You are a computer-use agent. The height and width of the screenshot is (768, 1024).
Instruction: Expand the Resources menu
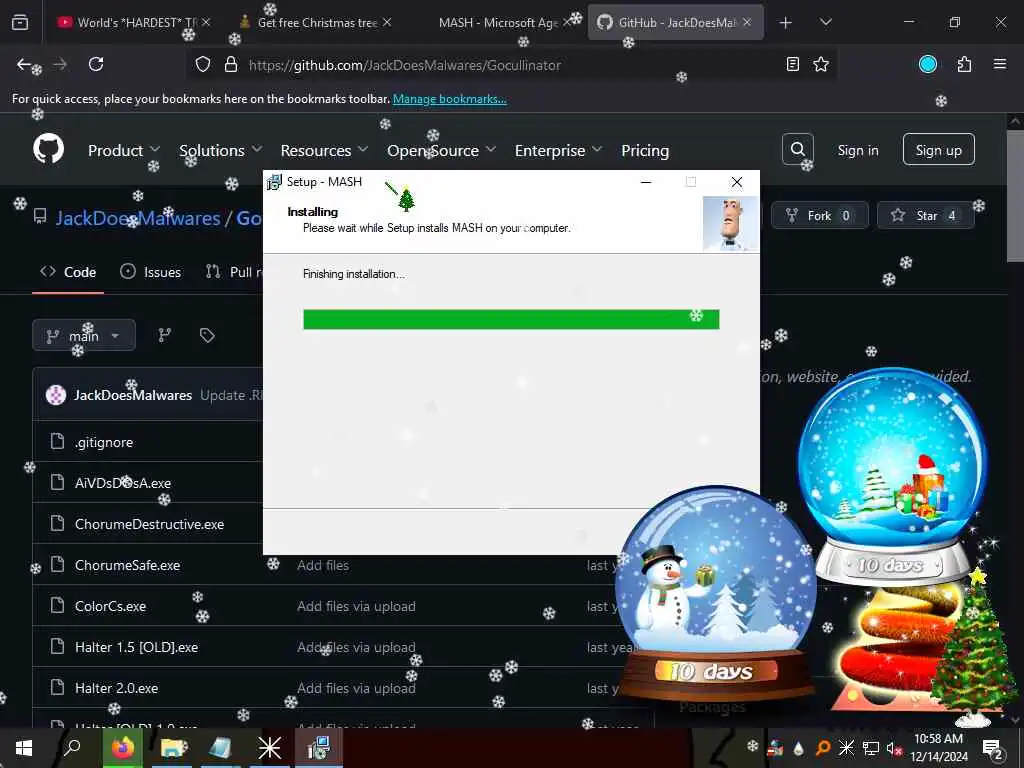tap(325, 150)
